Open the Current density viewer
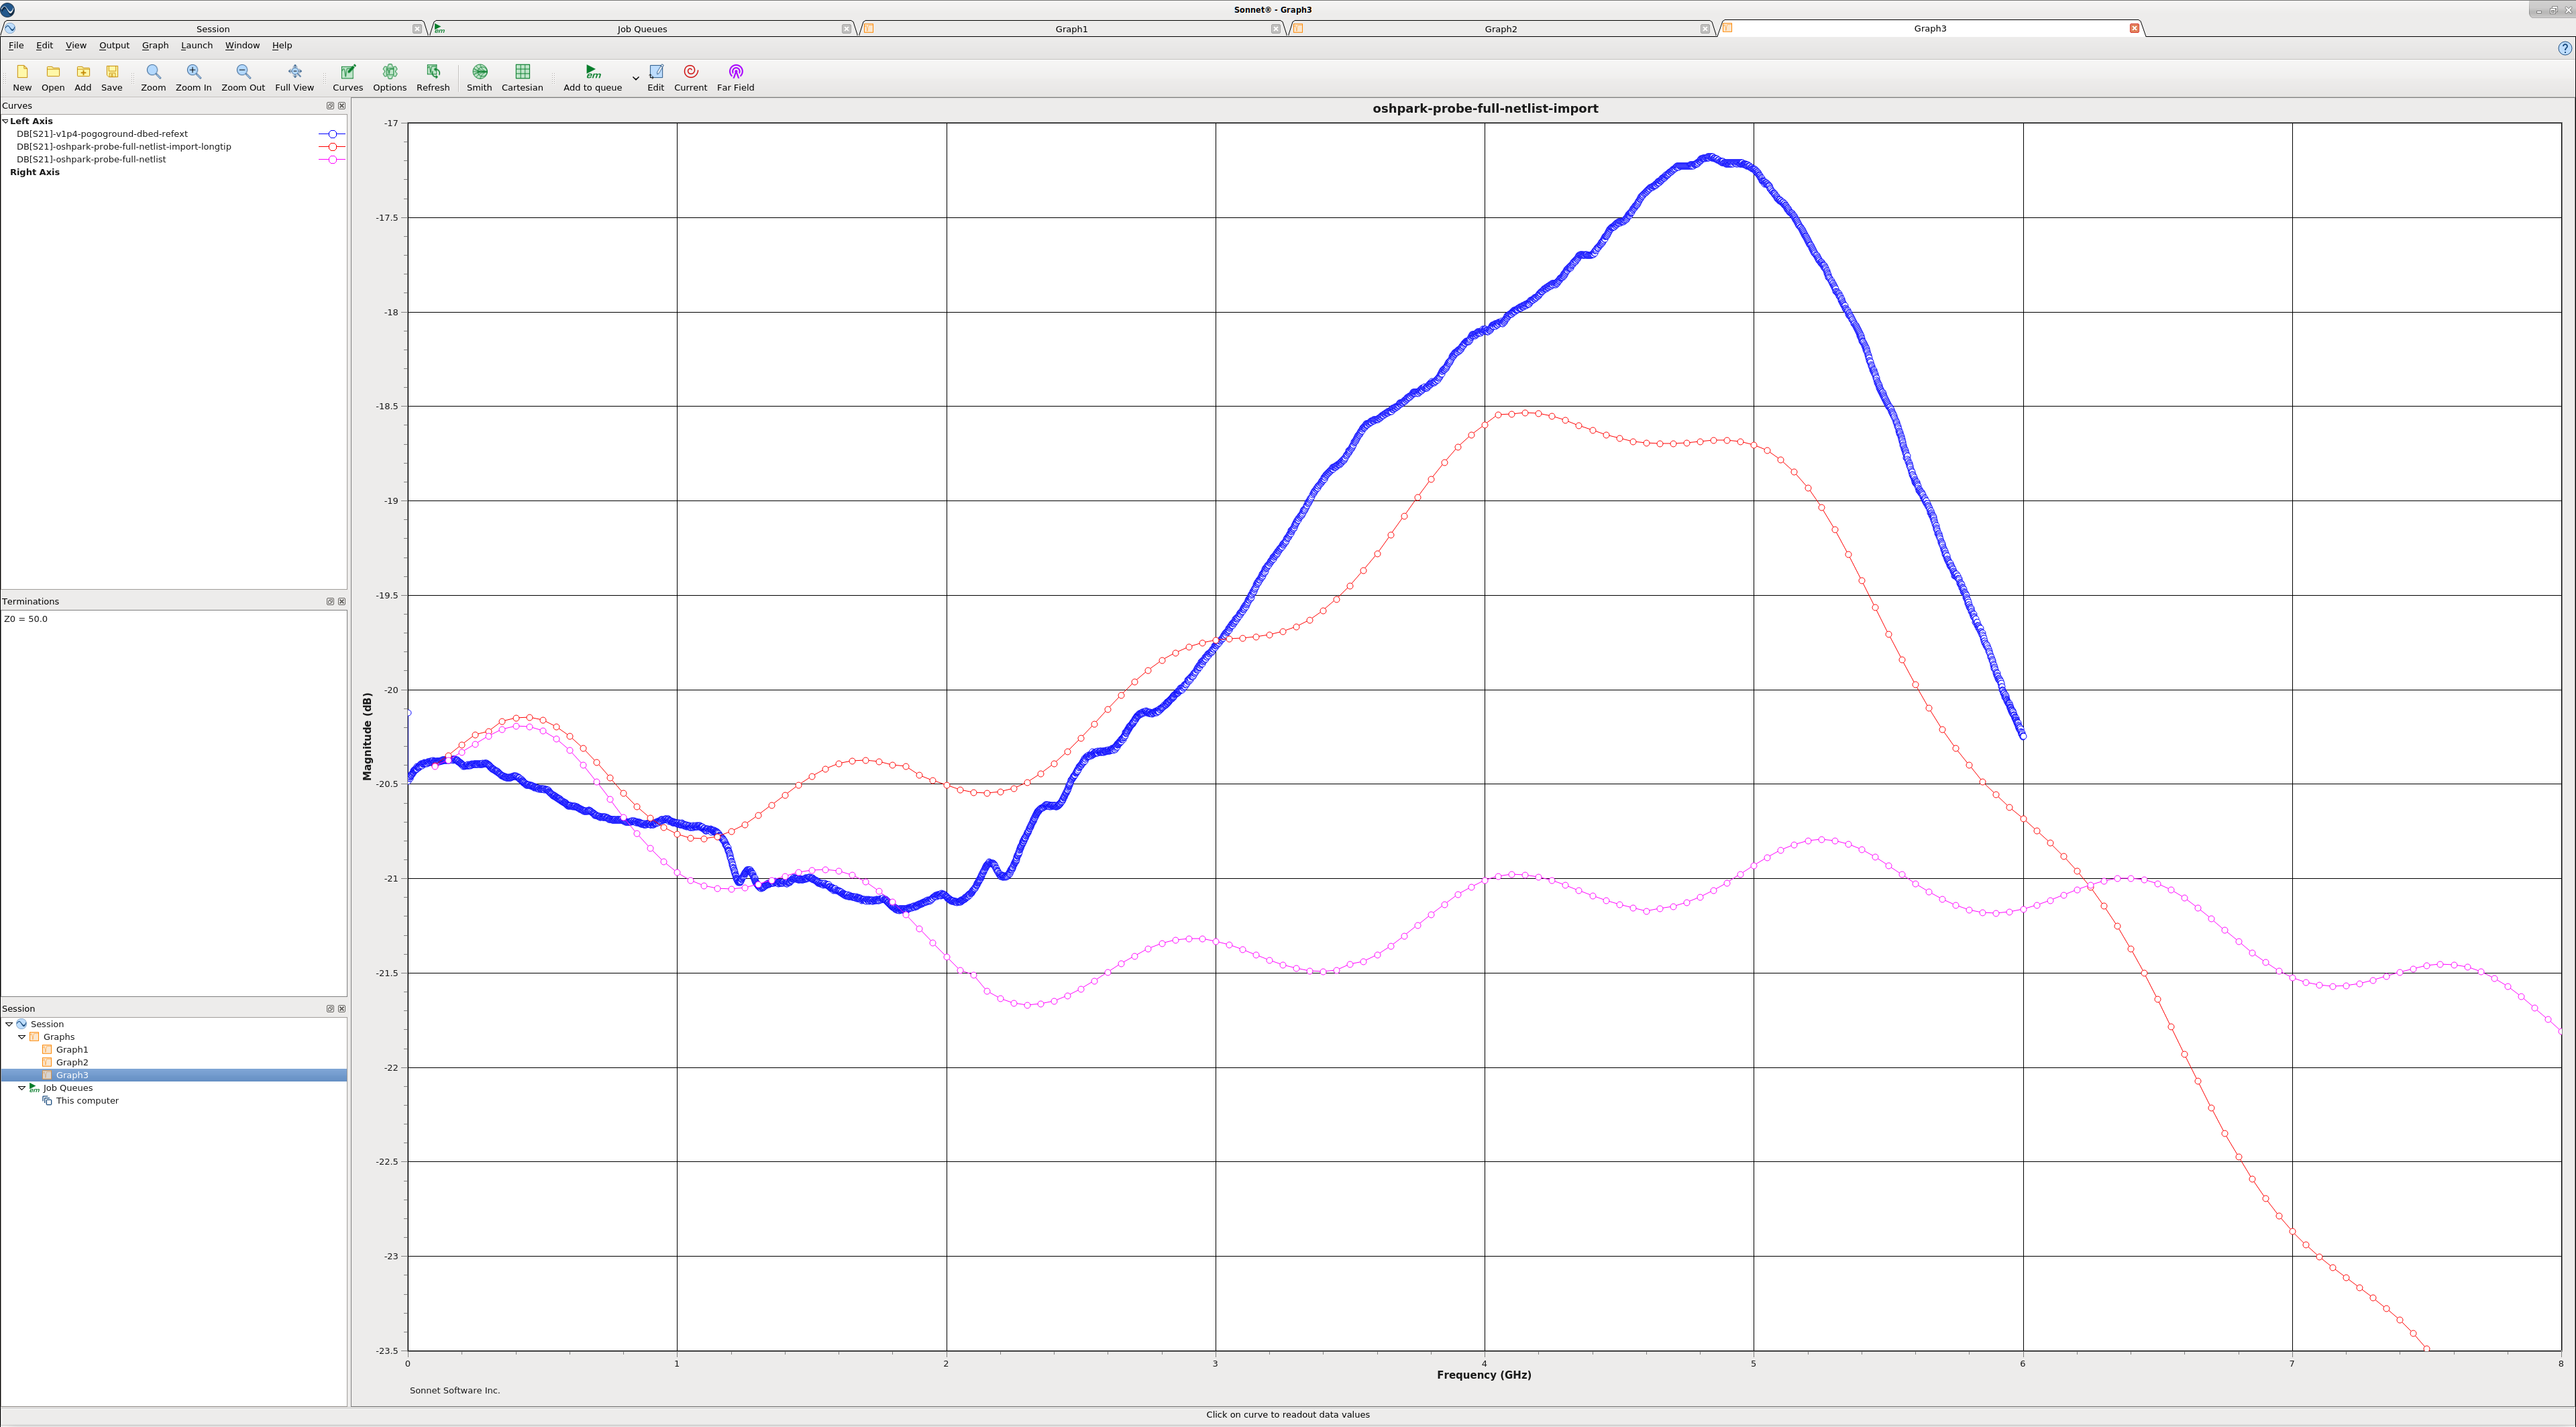 pos(690,72)
